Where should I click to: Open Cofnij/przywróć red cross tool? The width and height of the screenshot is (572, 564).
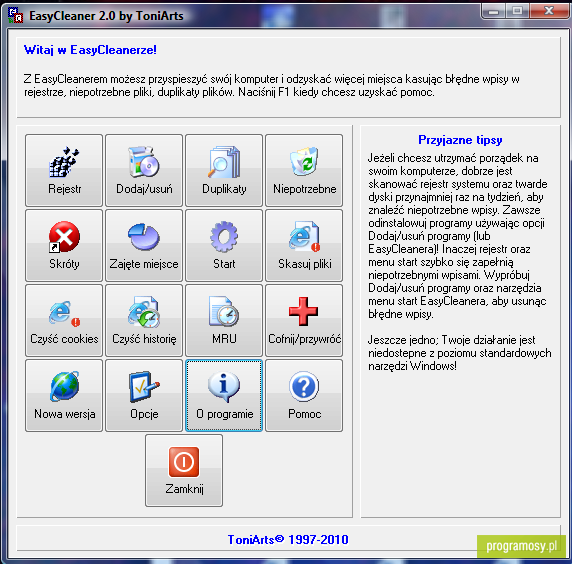tap(304, 320)
